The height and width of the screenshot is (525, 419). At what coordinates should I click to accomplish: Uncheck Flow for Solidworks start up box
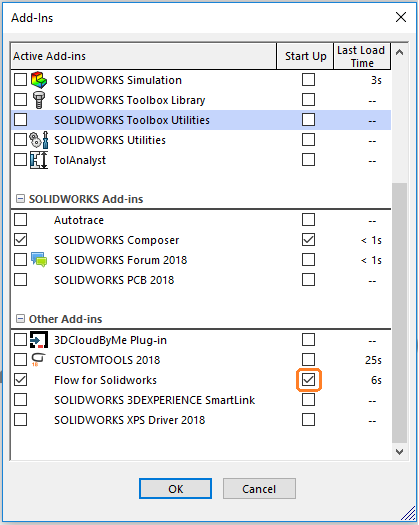tap(308, 380)
